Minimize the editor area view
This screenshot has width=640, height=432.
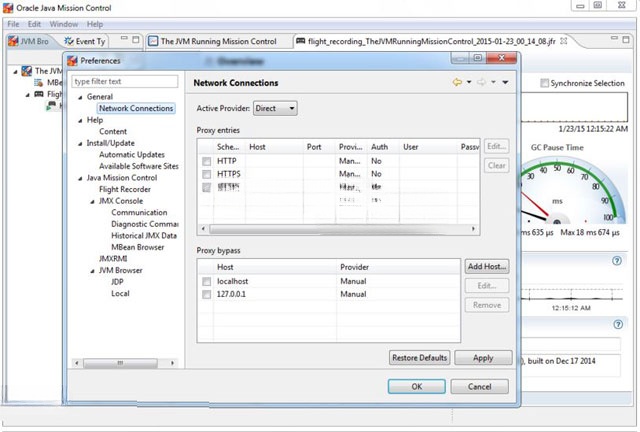(614, 39)
